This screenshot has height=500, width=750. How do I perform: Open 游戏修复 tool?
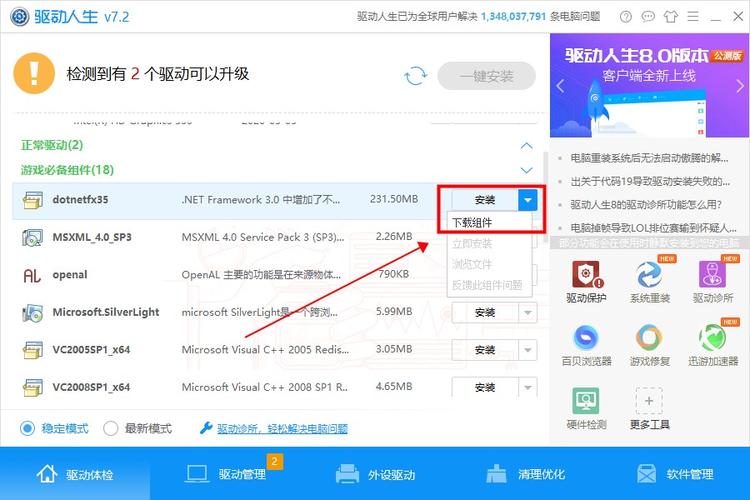pyautogui.click(x=650, y=345)
